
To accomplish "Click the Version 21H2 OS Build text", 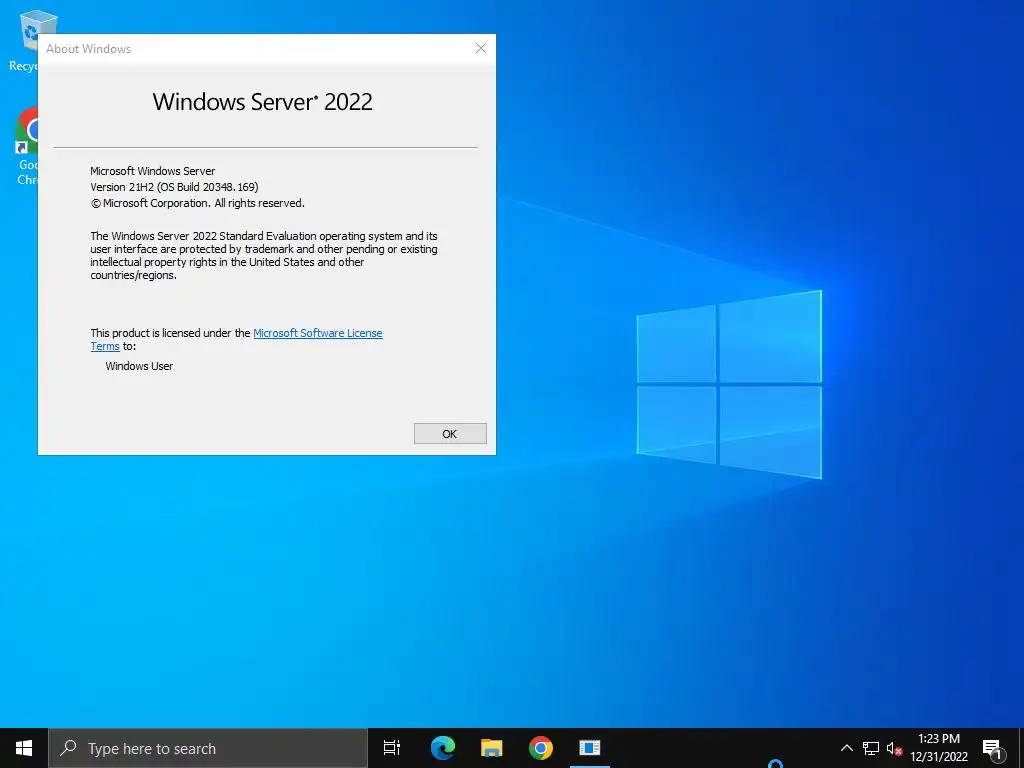I will click(x=174, y=187).
